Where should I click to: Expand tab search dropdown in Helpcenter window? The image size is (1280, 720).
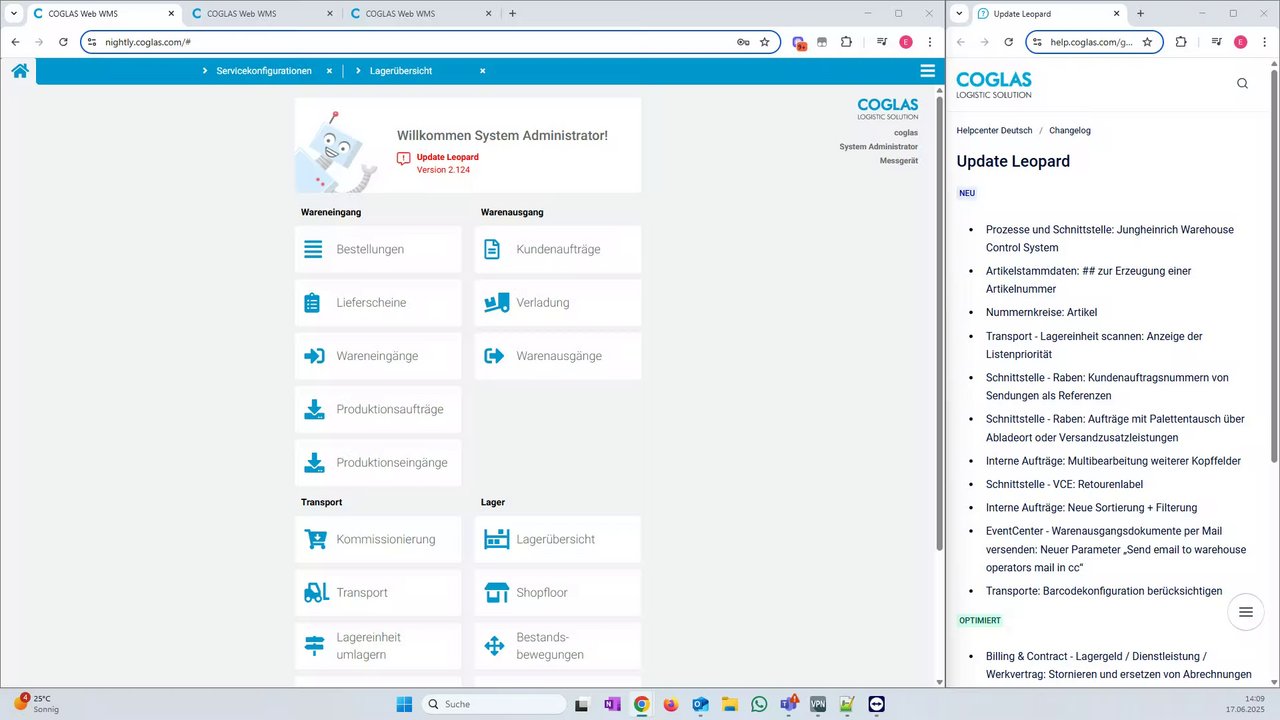pos(960,14)
